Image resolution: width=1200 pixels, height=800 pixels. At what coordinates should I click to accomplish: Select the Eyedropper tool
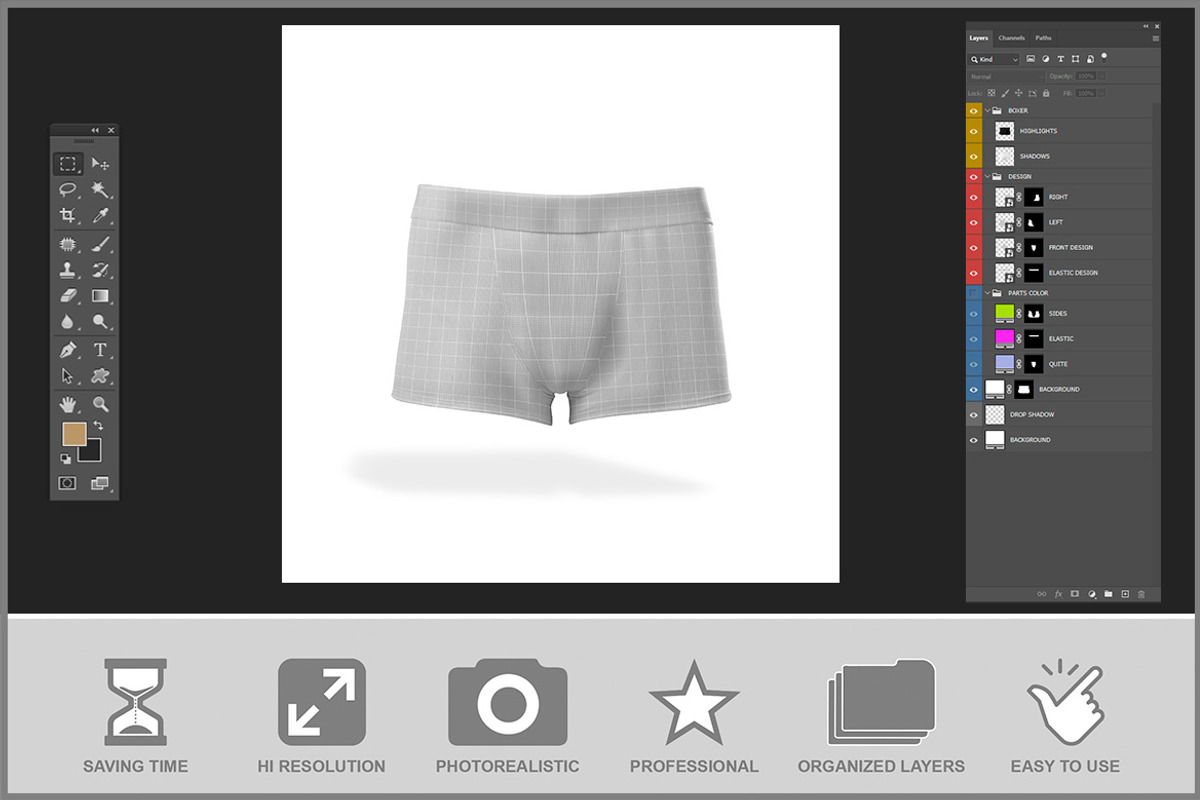pyautogui.click(x=100, y=215)
